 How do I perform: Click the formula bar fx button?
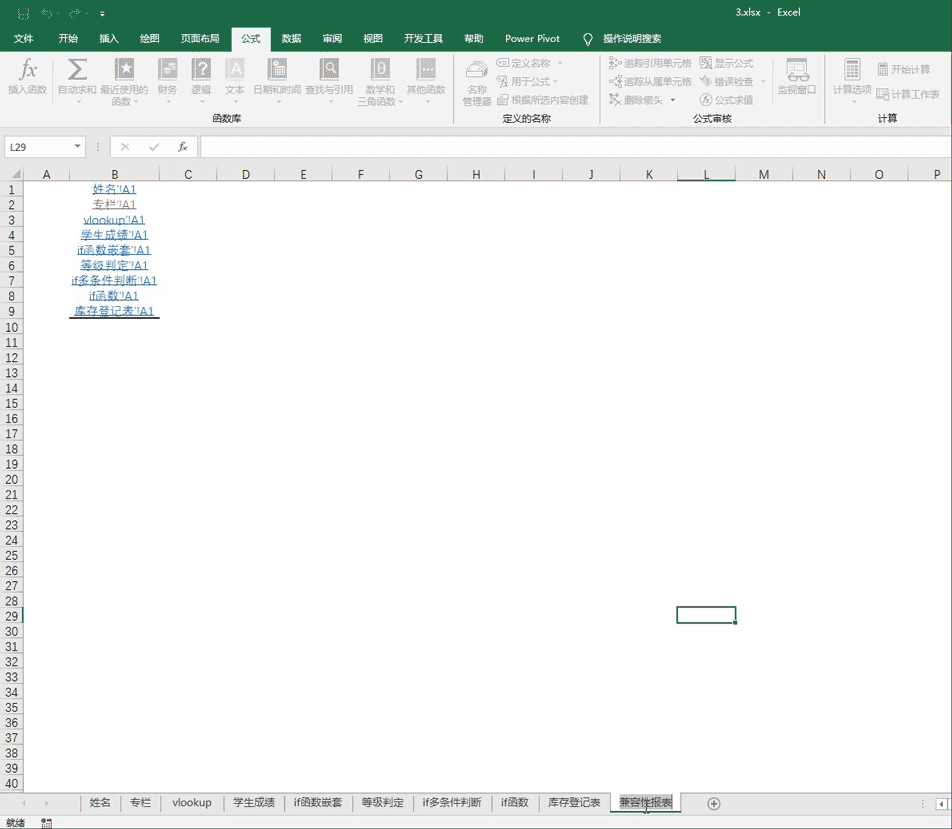pos(182,146)
